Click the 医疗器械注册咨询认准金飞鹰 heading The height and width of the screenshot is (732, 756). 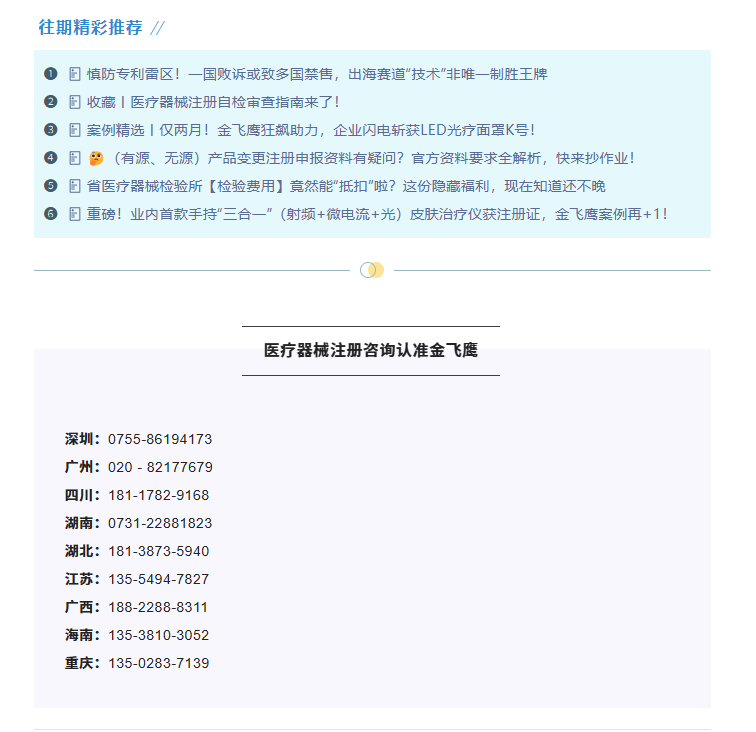coord(371,350)
